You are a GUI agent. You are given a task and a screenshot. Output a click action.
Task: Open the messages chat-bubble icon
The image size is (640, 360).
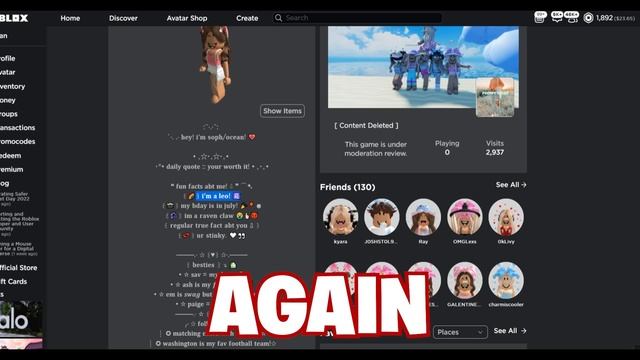pyautogui.click(x=556, y=17)
